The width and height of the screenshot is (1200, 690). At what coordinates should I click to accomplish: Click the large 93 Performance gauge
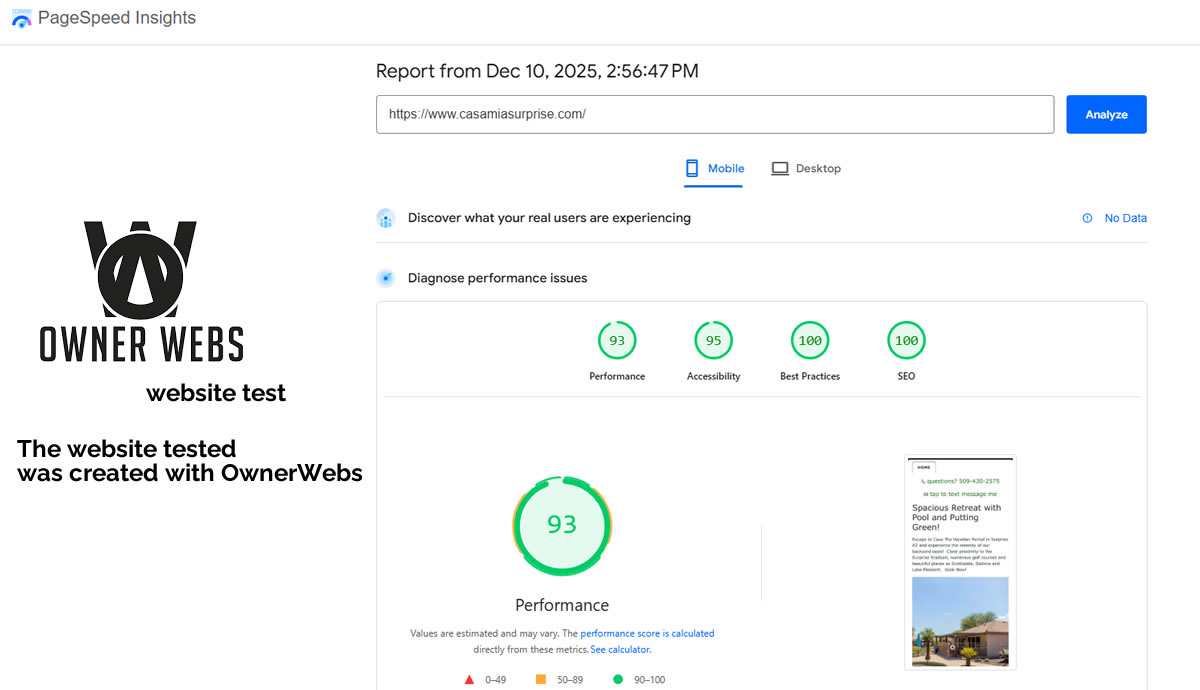[x=562, y=525]
